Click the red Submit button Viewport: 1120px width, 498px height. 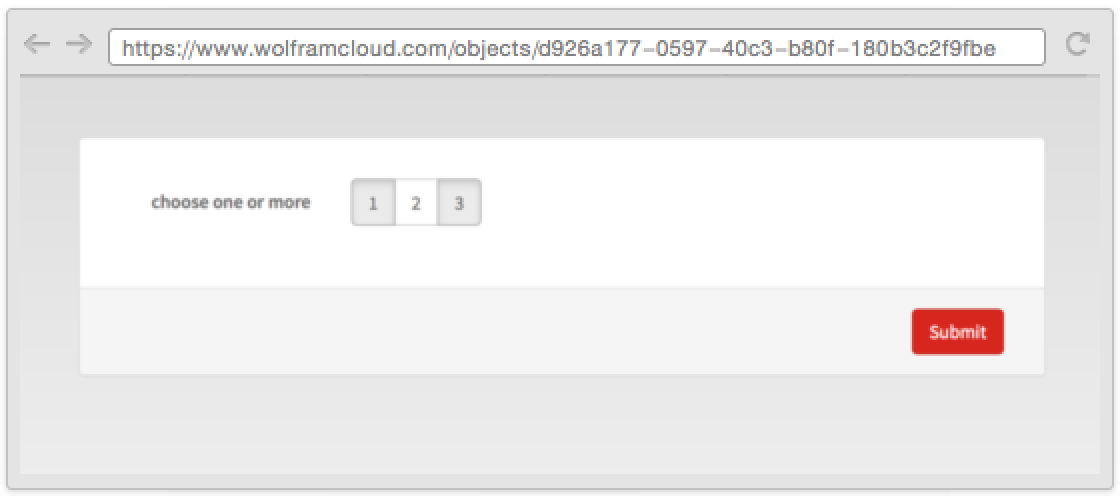tap(957, 332)
